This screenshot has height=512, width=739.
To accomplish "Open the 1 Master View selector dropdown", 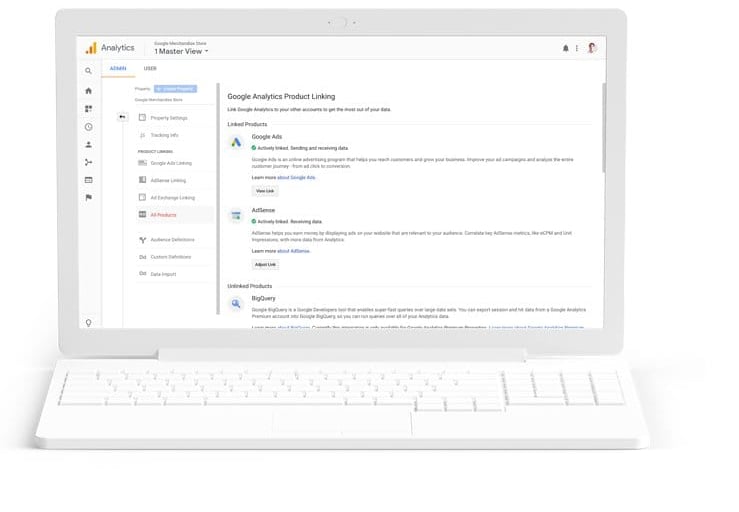I will tap(181, 51).
